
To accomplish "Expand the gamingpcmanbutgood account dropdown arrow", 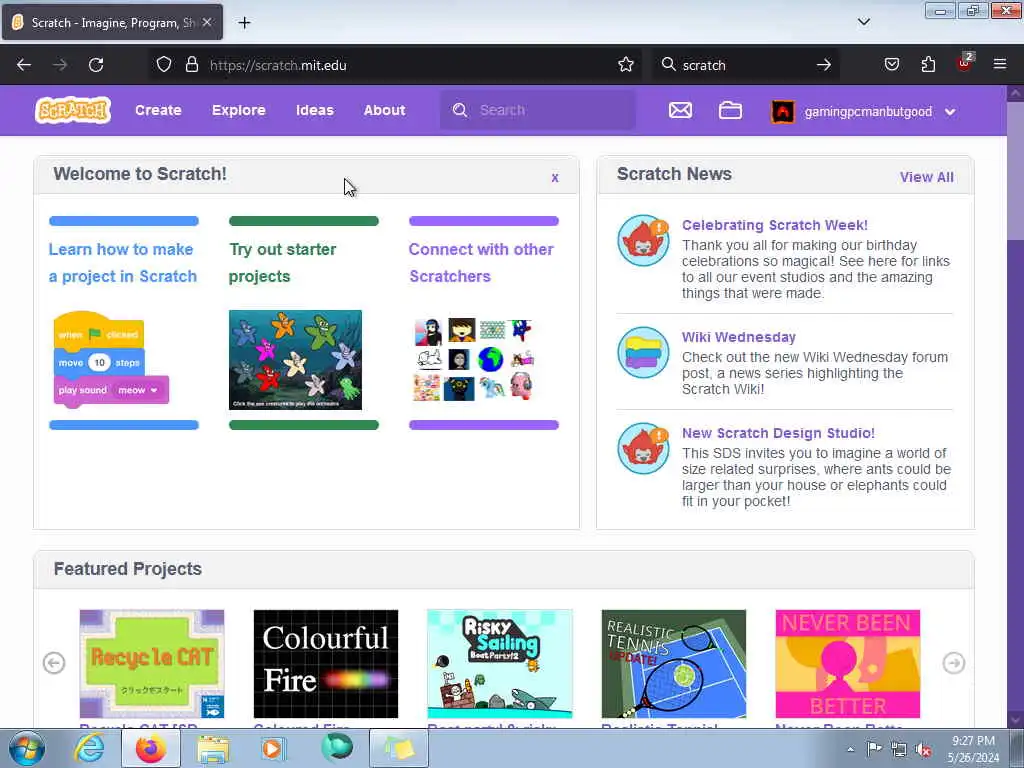I will point(950,112).
